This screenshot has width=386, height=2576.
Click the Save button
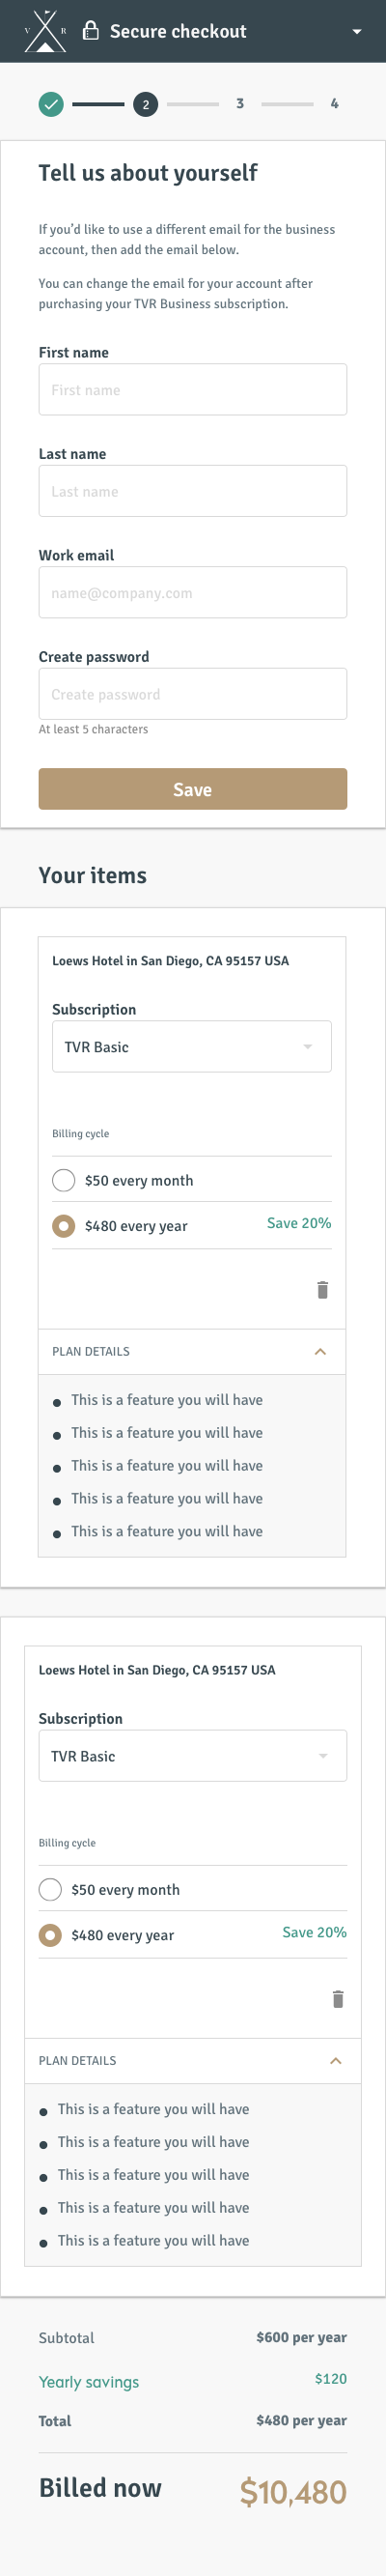tap(193, 789)
